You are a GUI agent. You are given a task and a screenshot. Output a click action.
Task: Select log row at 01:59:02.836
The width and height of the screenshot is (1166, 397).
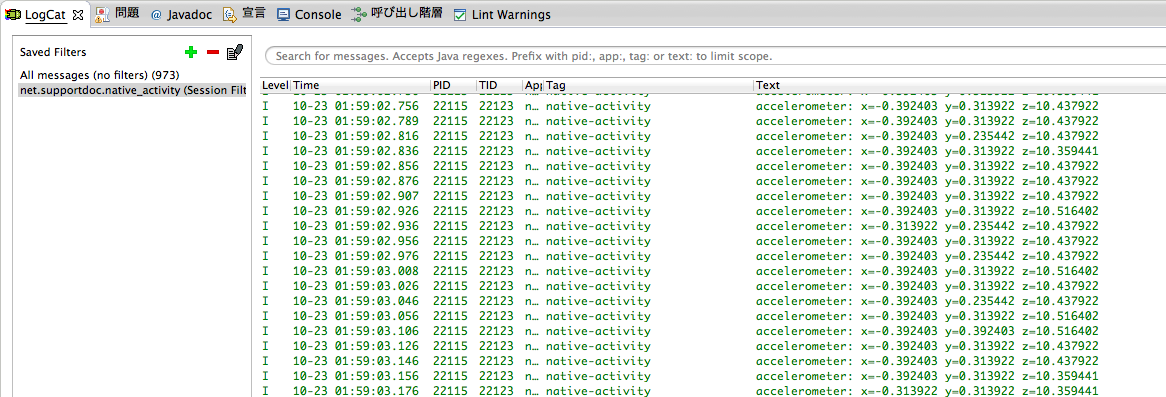tap(713, 151)
